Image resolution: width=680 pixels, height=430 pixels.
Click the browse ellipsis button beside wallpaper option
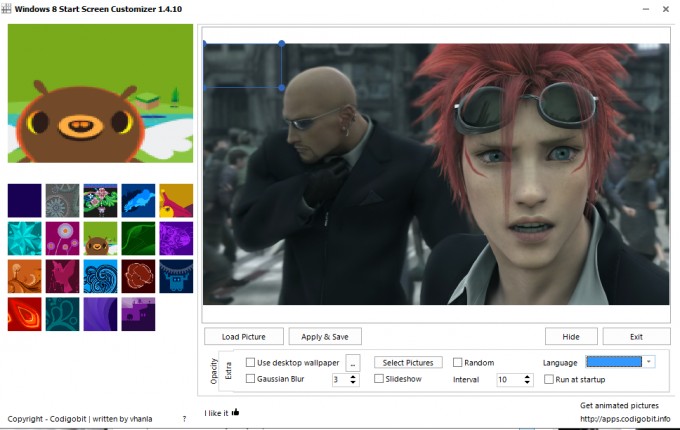click(353, 363)
